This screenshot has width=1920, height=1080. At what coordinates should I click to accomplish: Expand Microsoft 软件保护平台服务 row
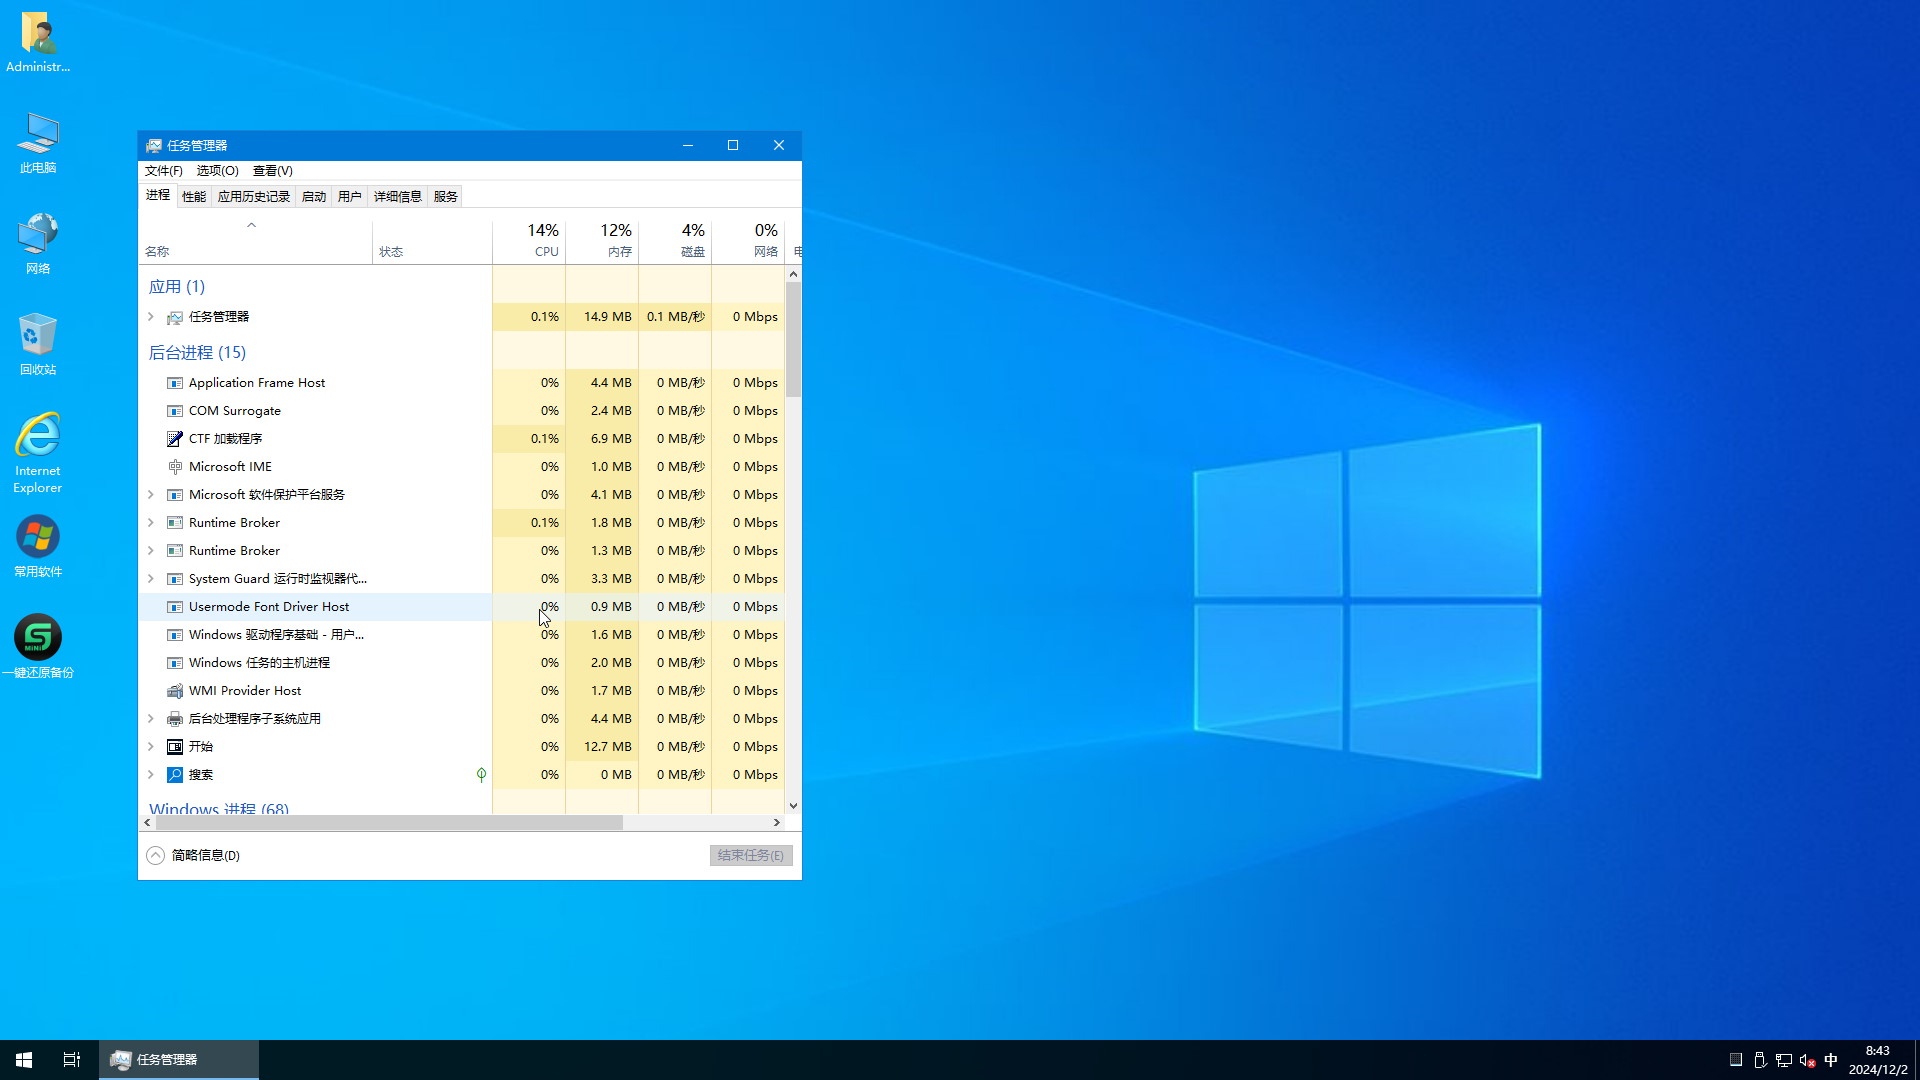(151, 495)
